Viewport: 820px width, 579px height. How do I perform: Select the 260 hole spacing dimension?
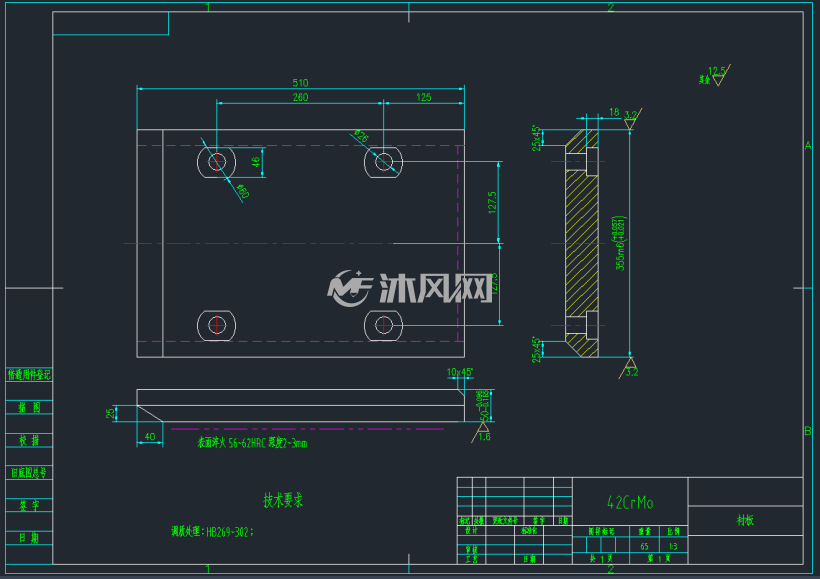(x=300, y=97)
